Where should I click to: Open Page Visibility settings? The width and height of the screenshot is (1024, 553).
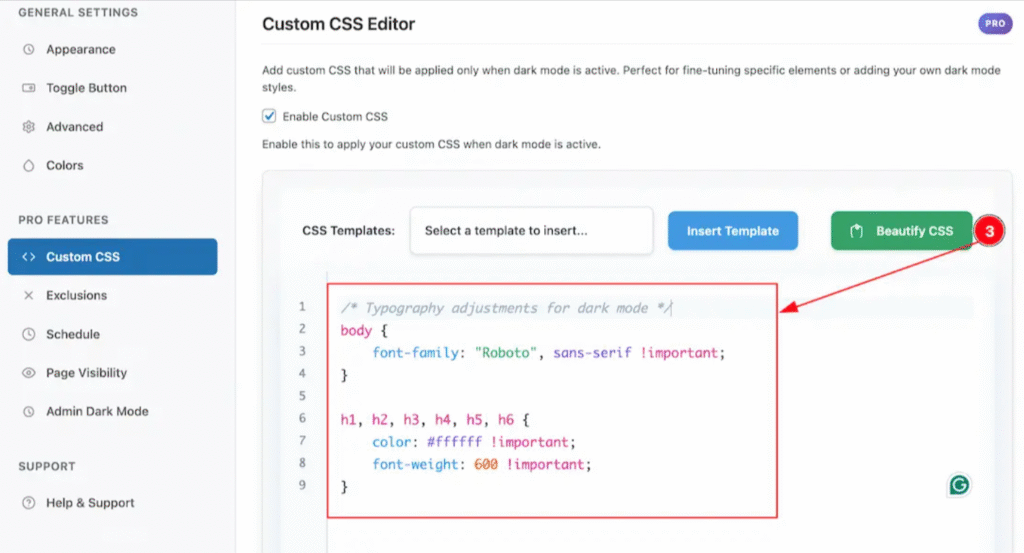(x=86, y=373)
